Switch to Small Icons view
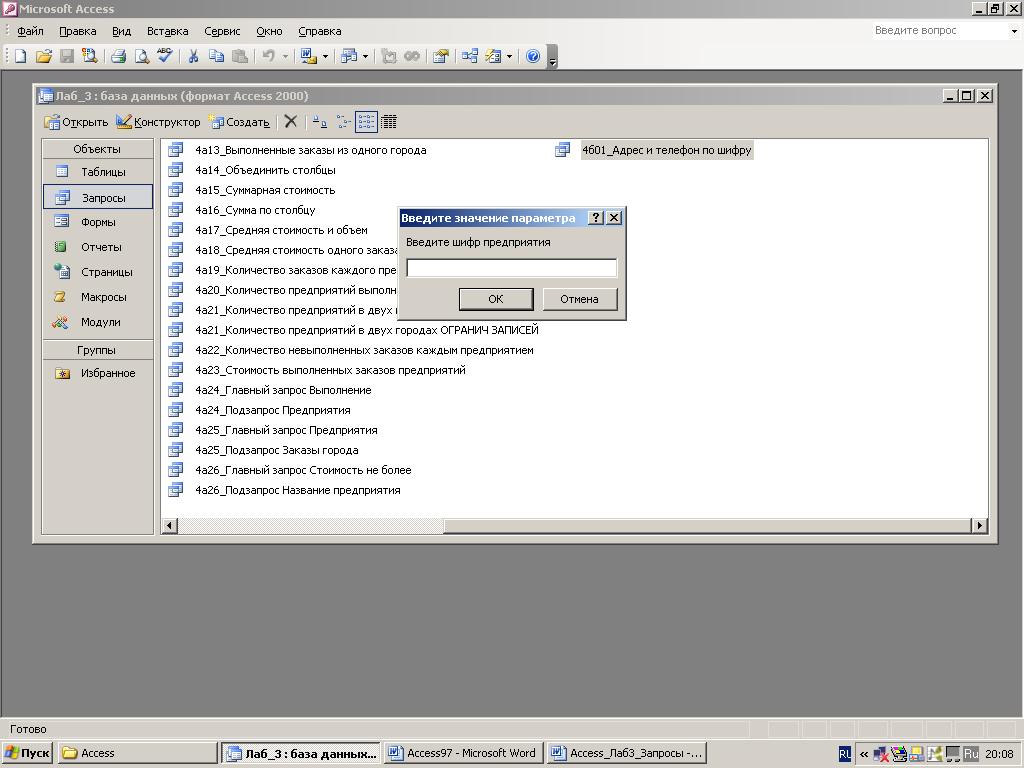 (343, 121)
